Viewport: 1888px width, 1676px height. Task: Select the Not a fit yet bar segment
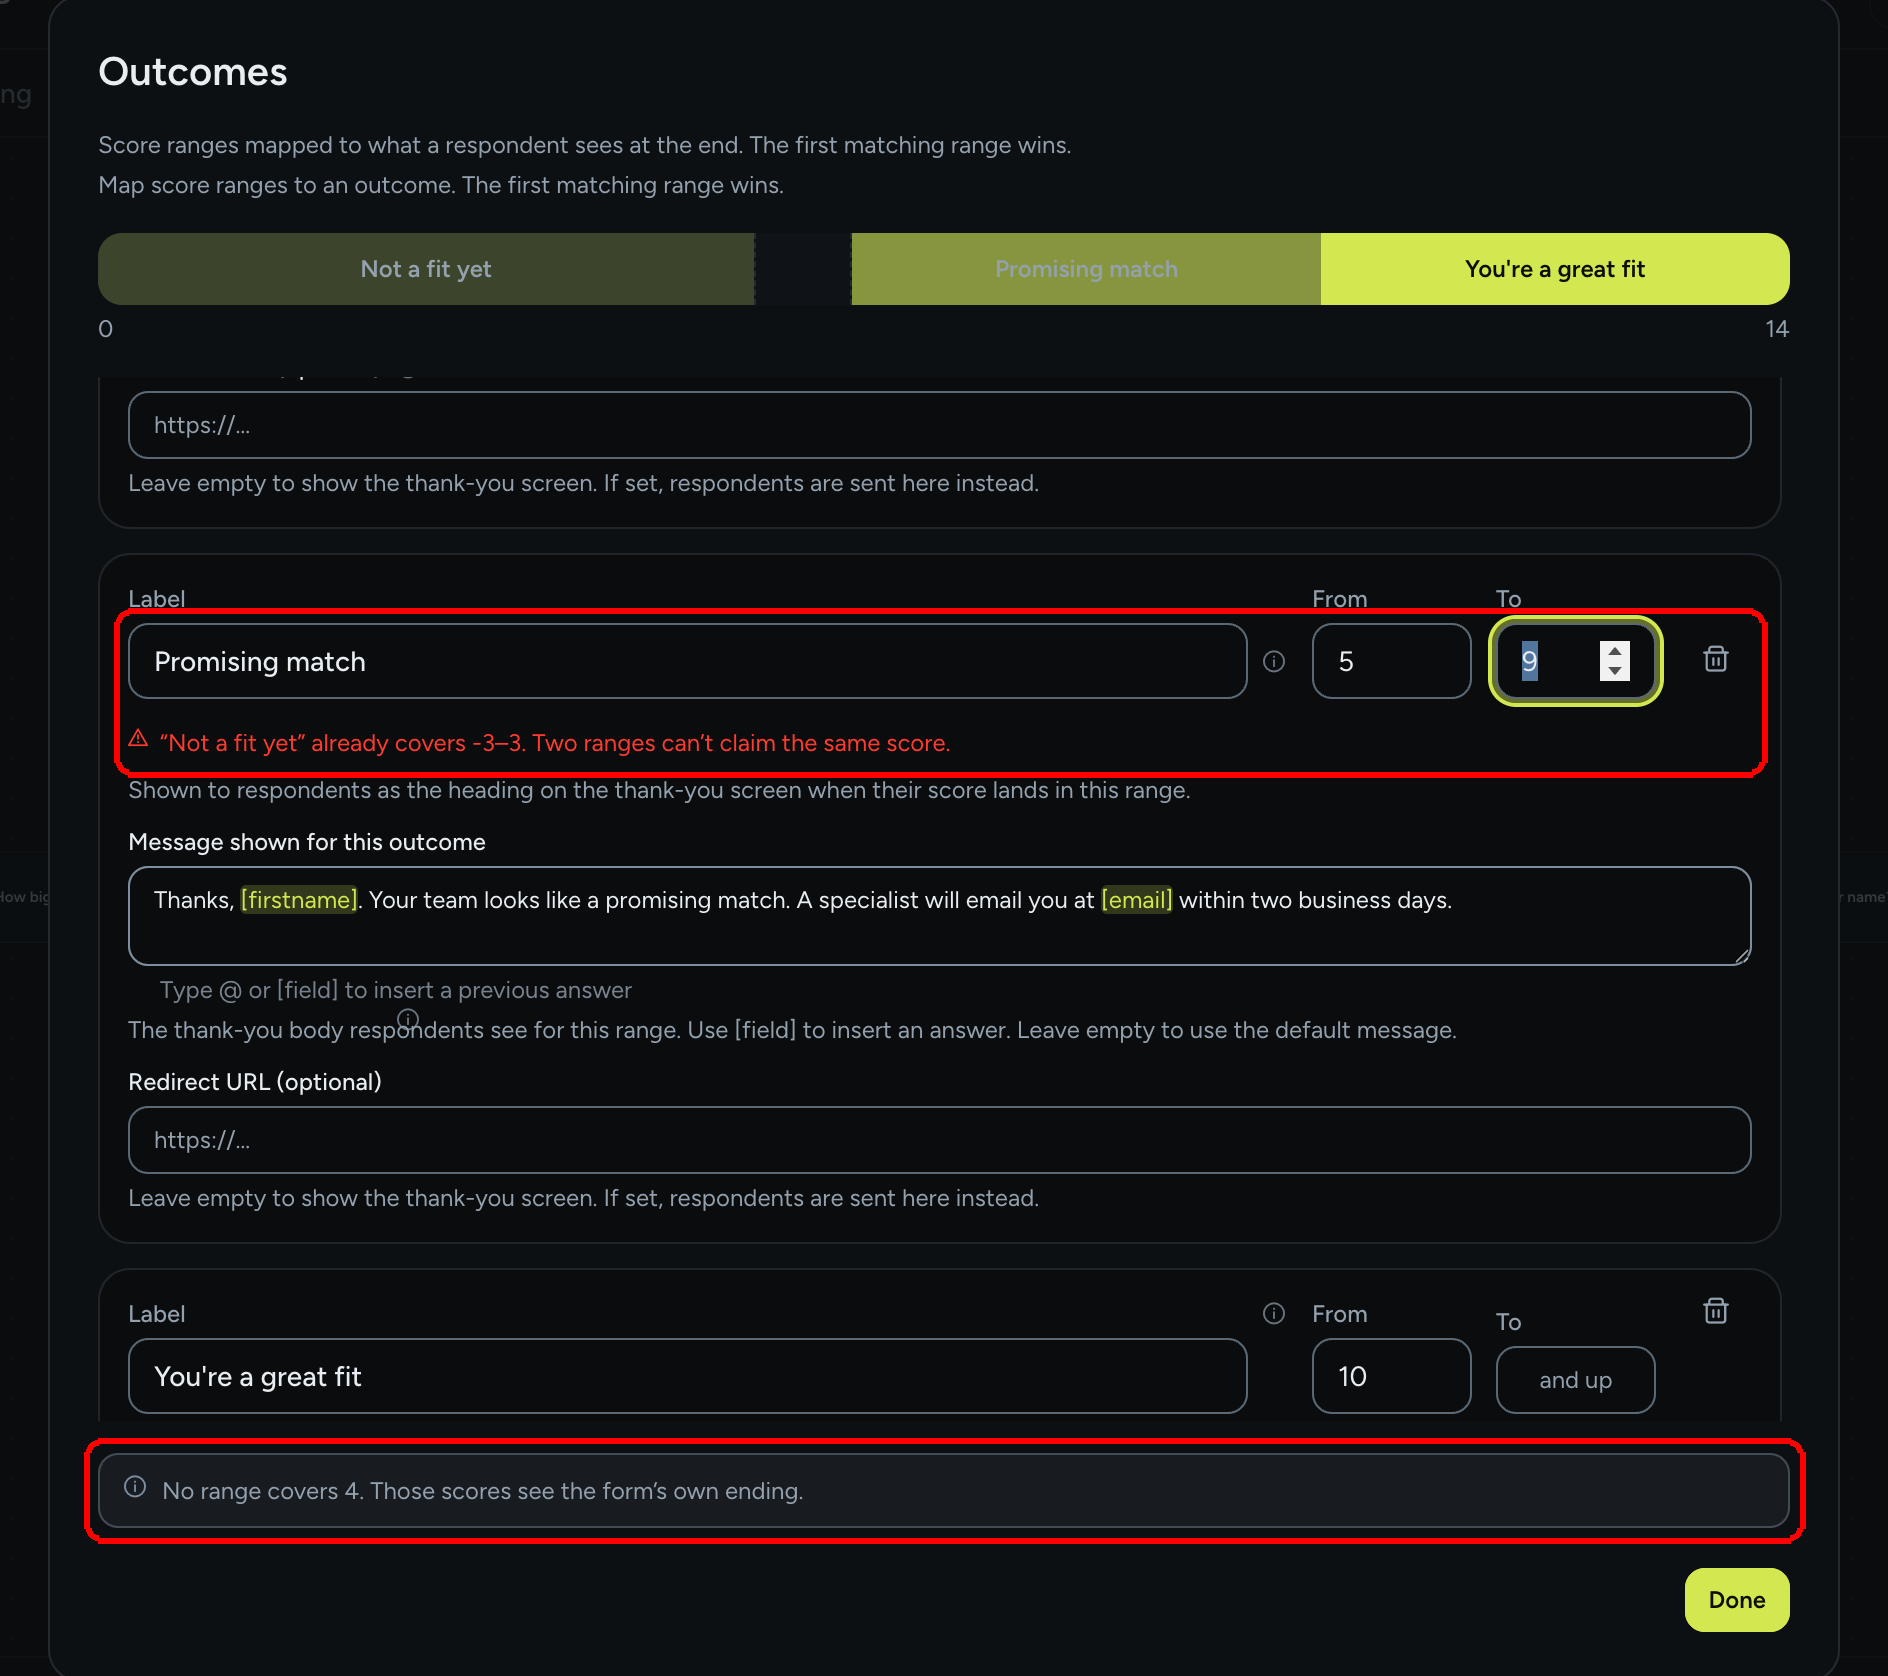pos(426,269)
